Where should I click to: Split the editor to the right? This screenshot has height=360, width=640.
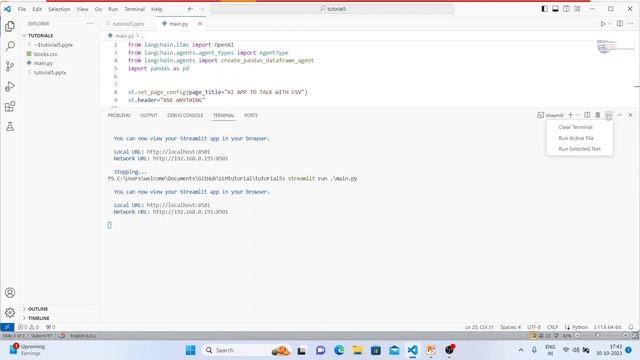click(x=620, y=24)
